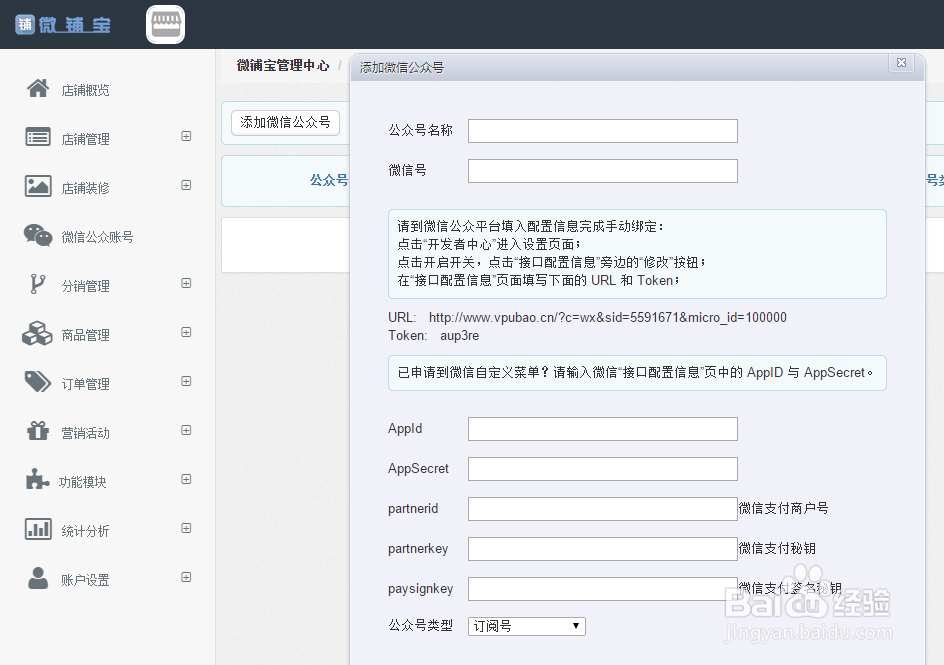Focus the partnerid input field

pyautogui.click(x=603, y=509)
